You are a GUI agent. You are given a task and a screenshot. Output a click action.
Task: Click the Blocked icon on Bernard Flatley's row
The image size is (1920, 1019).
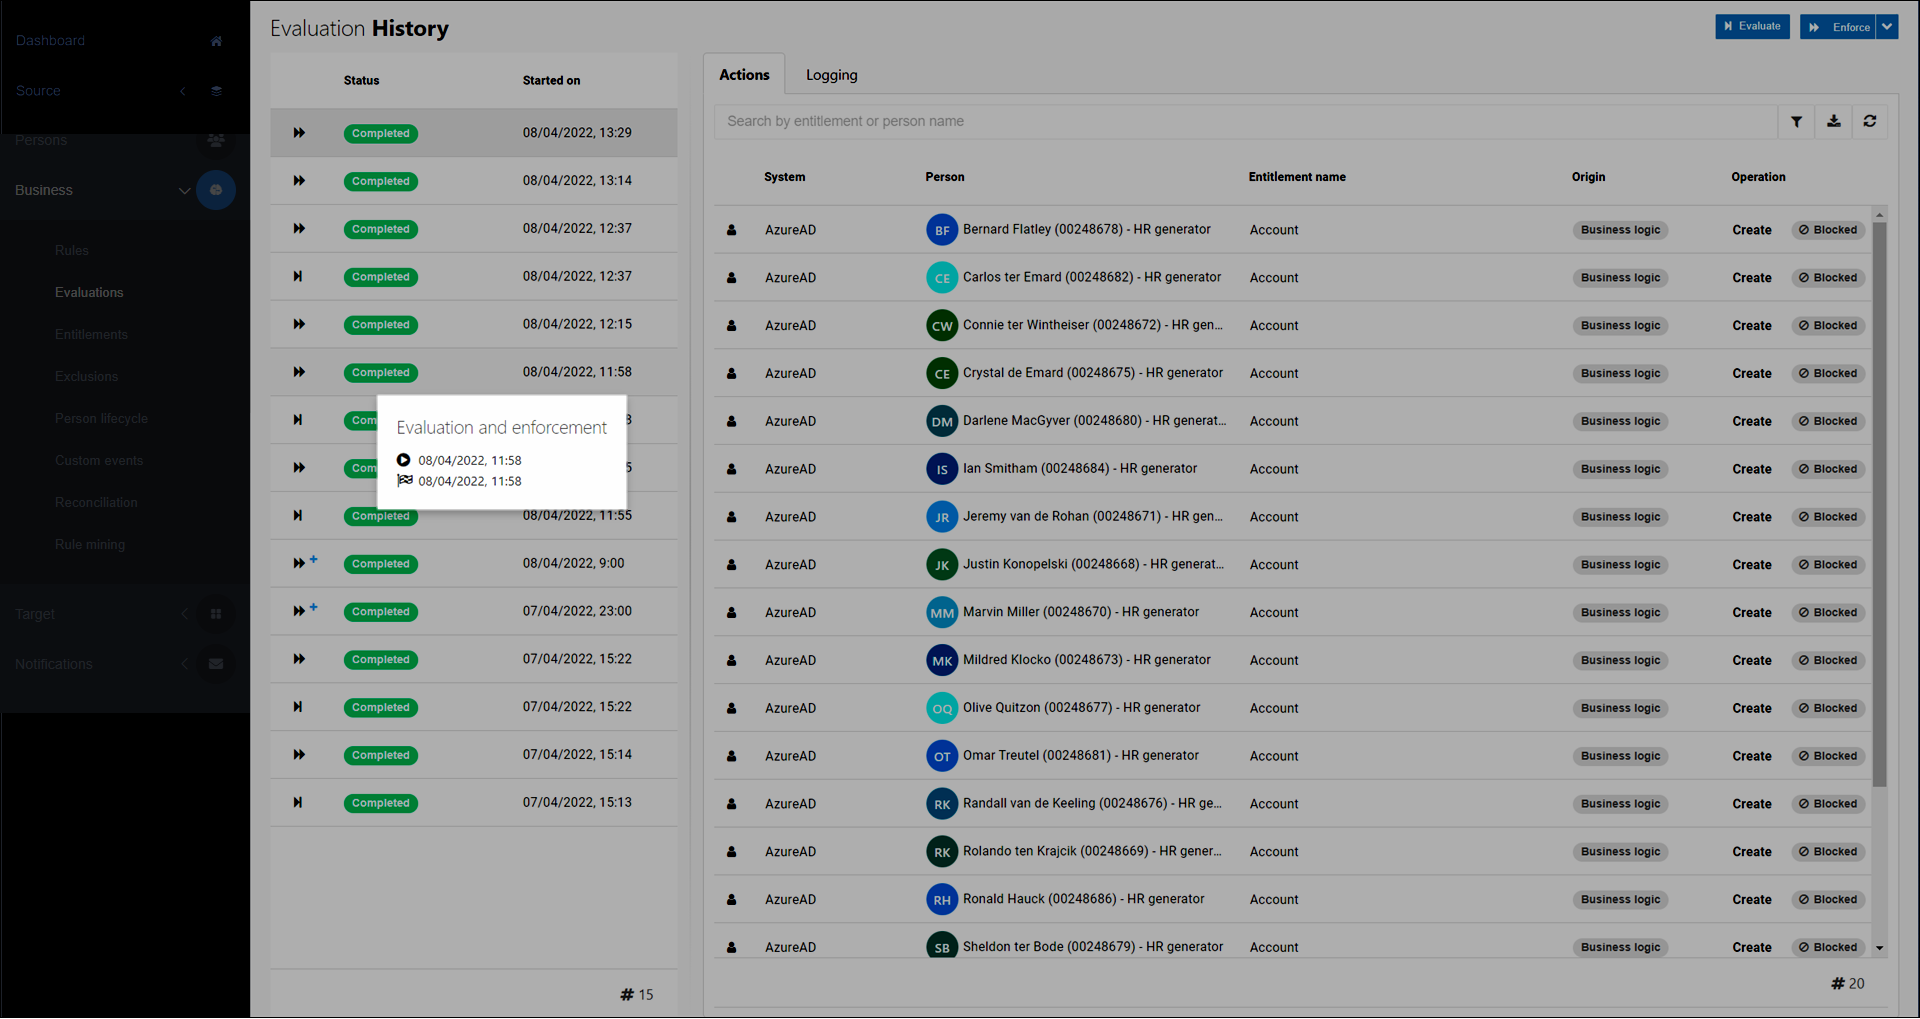click(x=1827, y=229)
